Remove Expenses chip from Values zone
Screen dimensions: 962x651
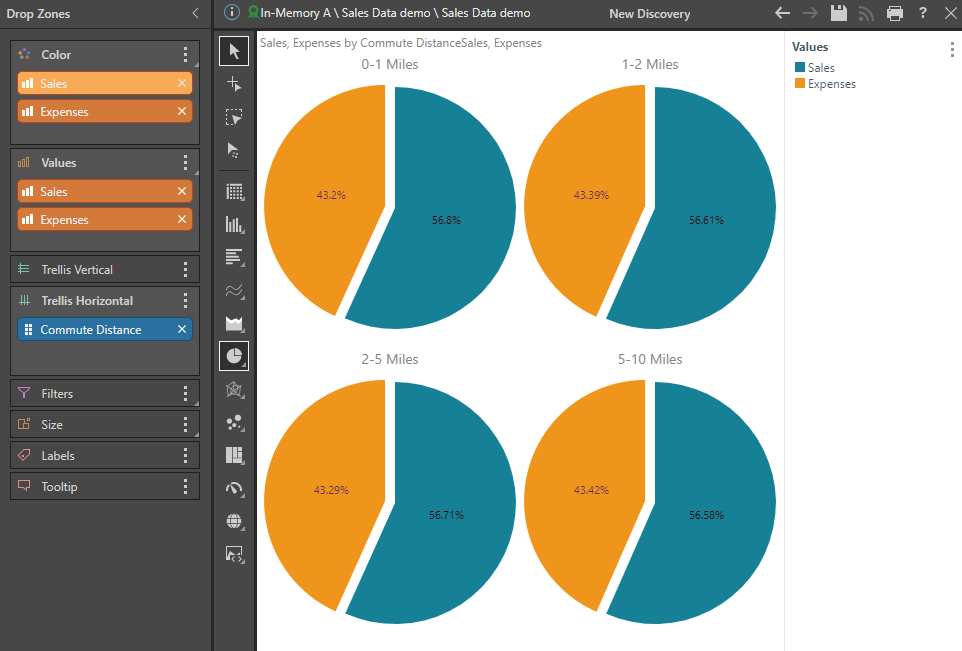pyautogui.click(x=182, y=220)
